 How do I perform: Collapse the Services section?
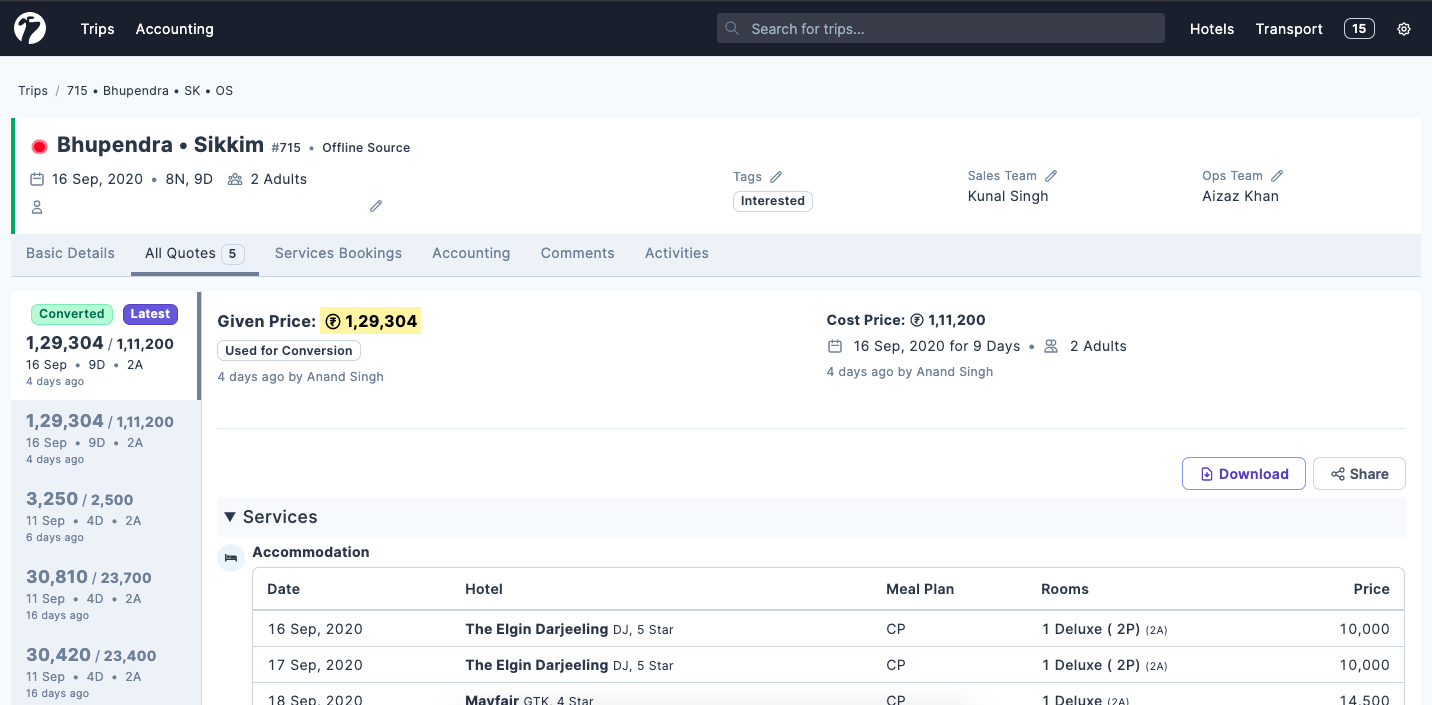coord(230,517)
